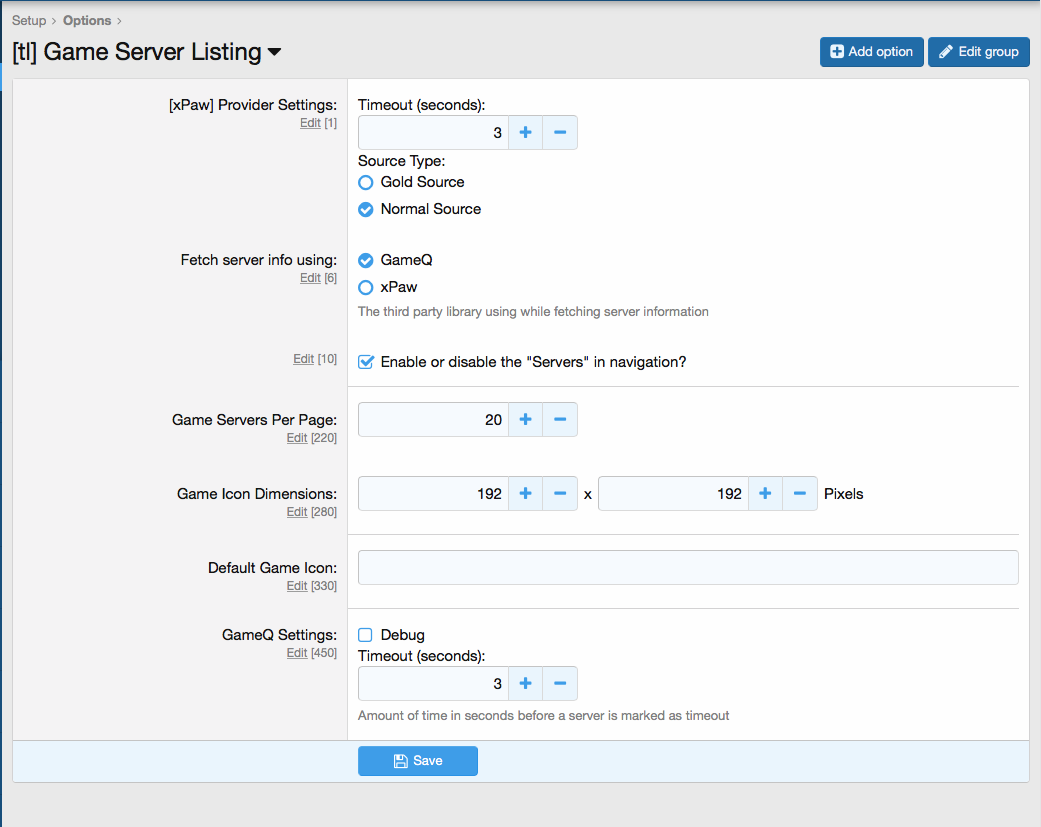Go to Setup in breadcrumb

pos(29,20)
